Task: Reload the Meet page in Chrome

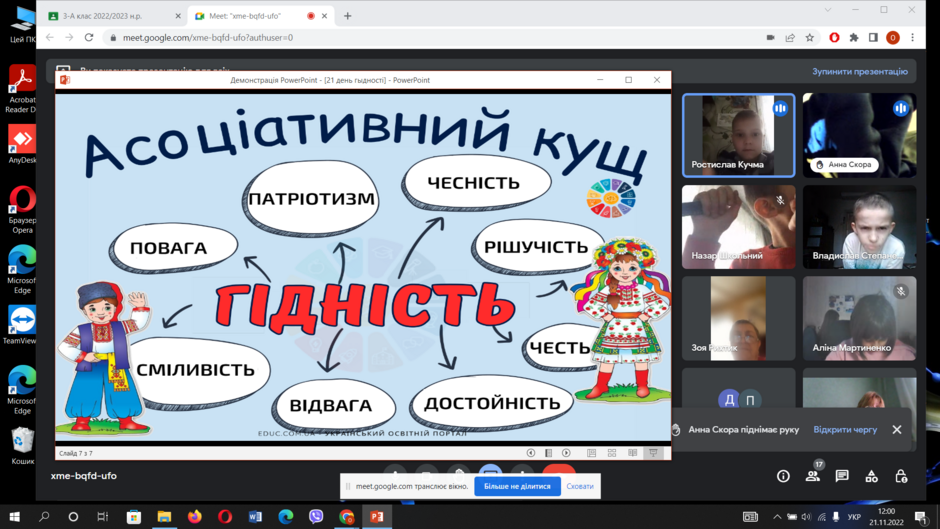Action: coord(89,37)
